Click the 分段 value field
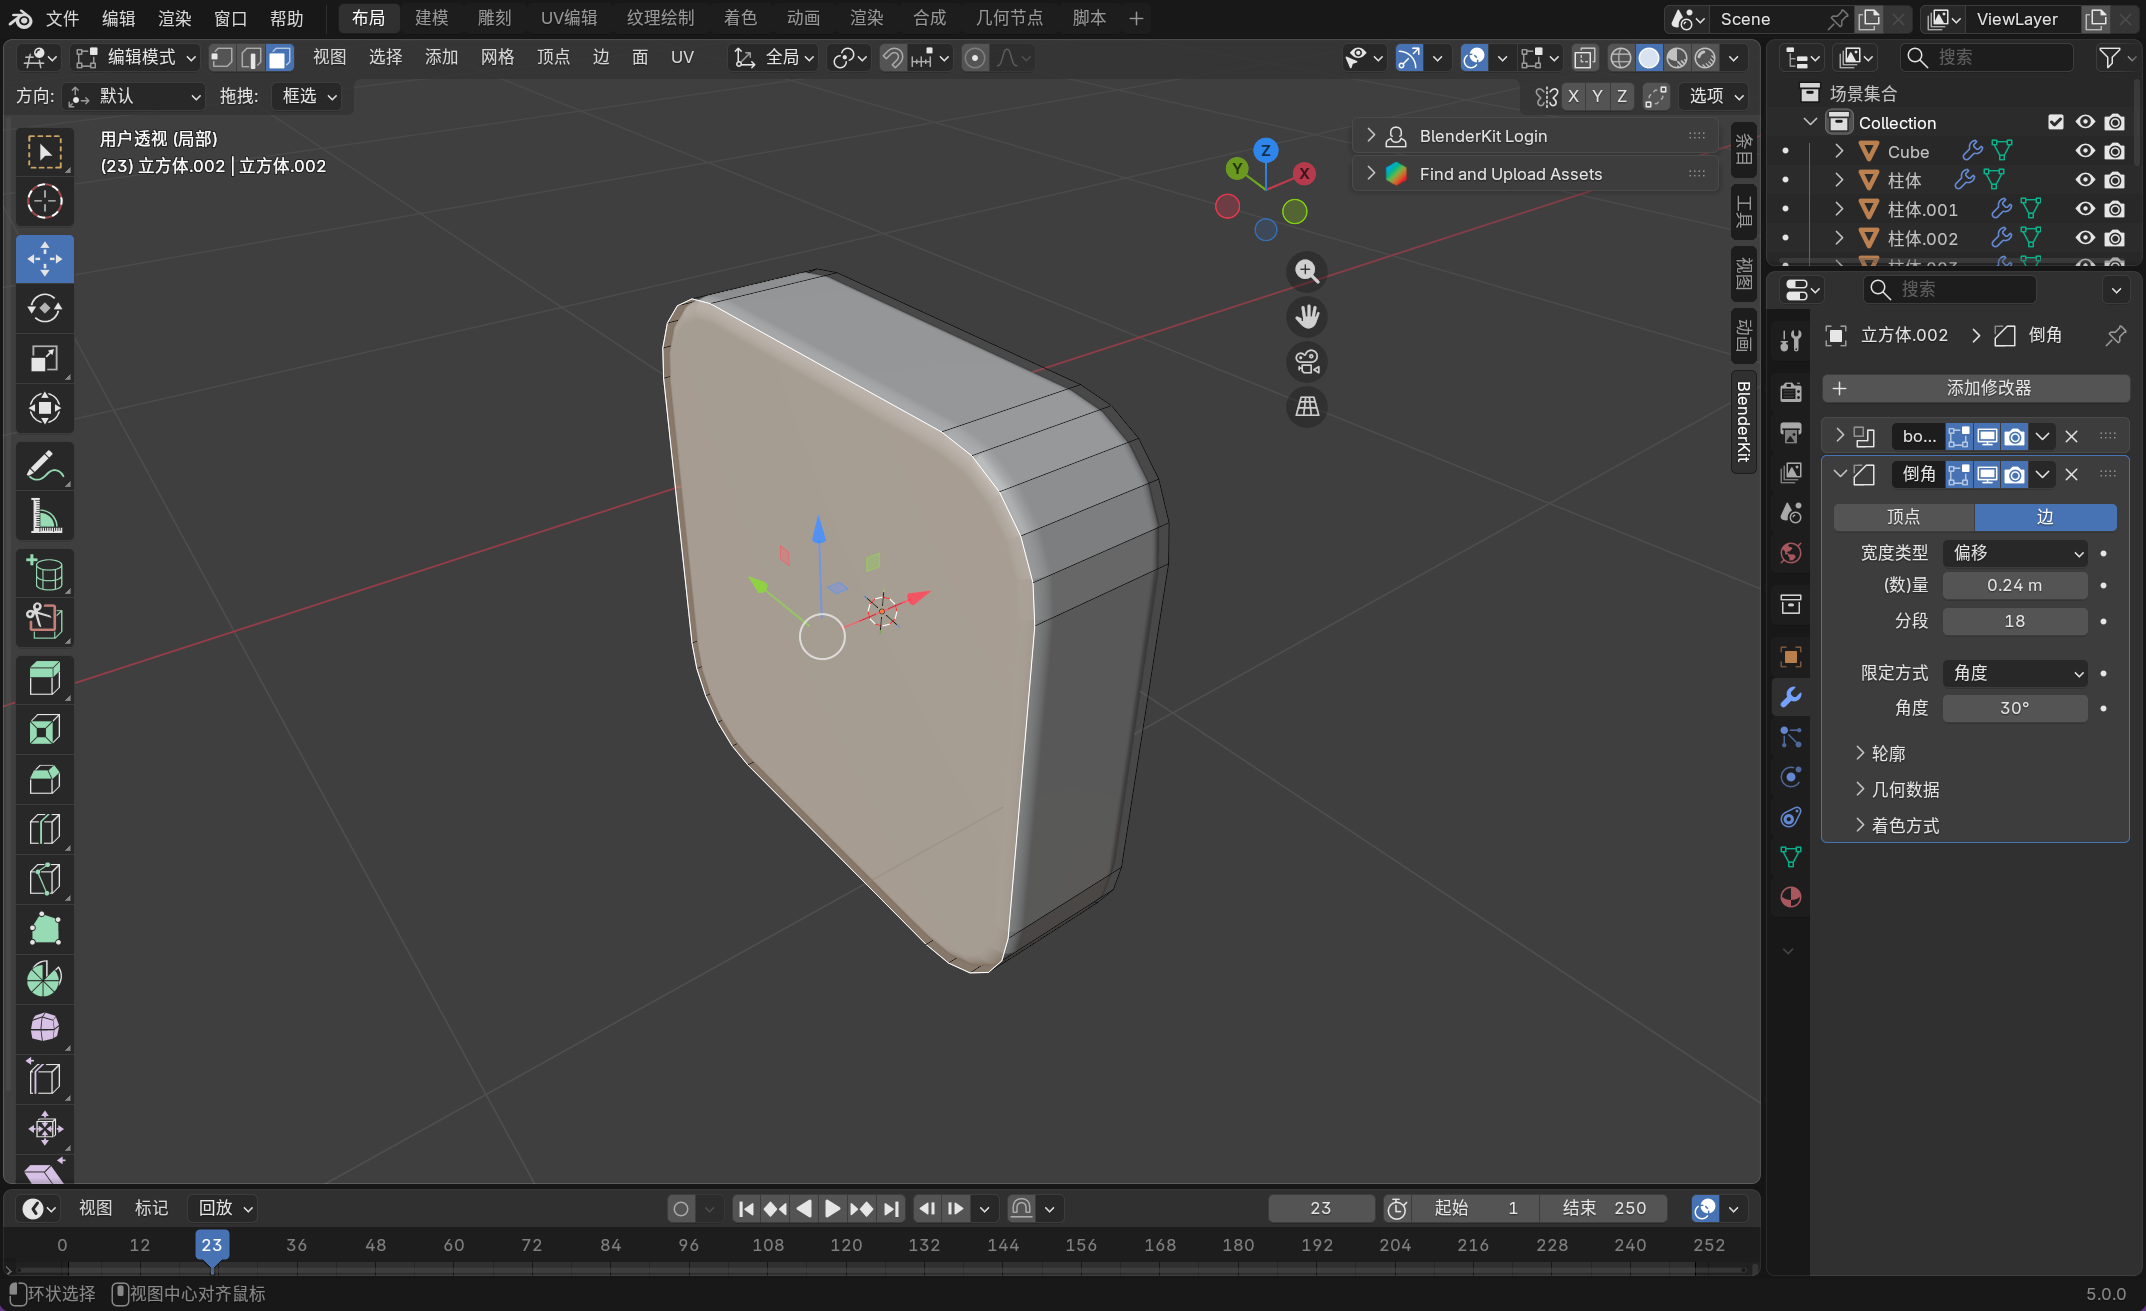 pos(2014,621)
